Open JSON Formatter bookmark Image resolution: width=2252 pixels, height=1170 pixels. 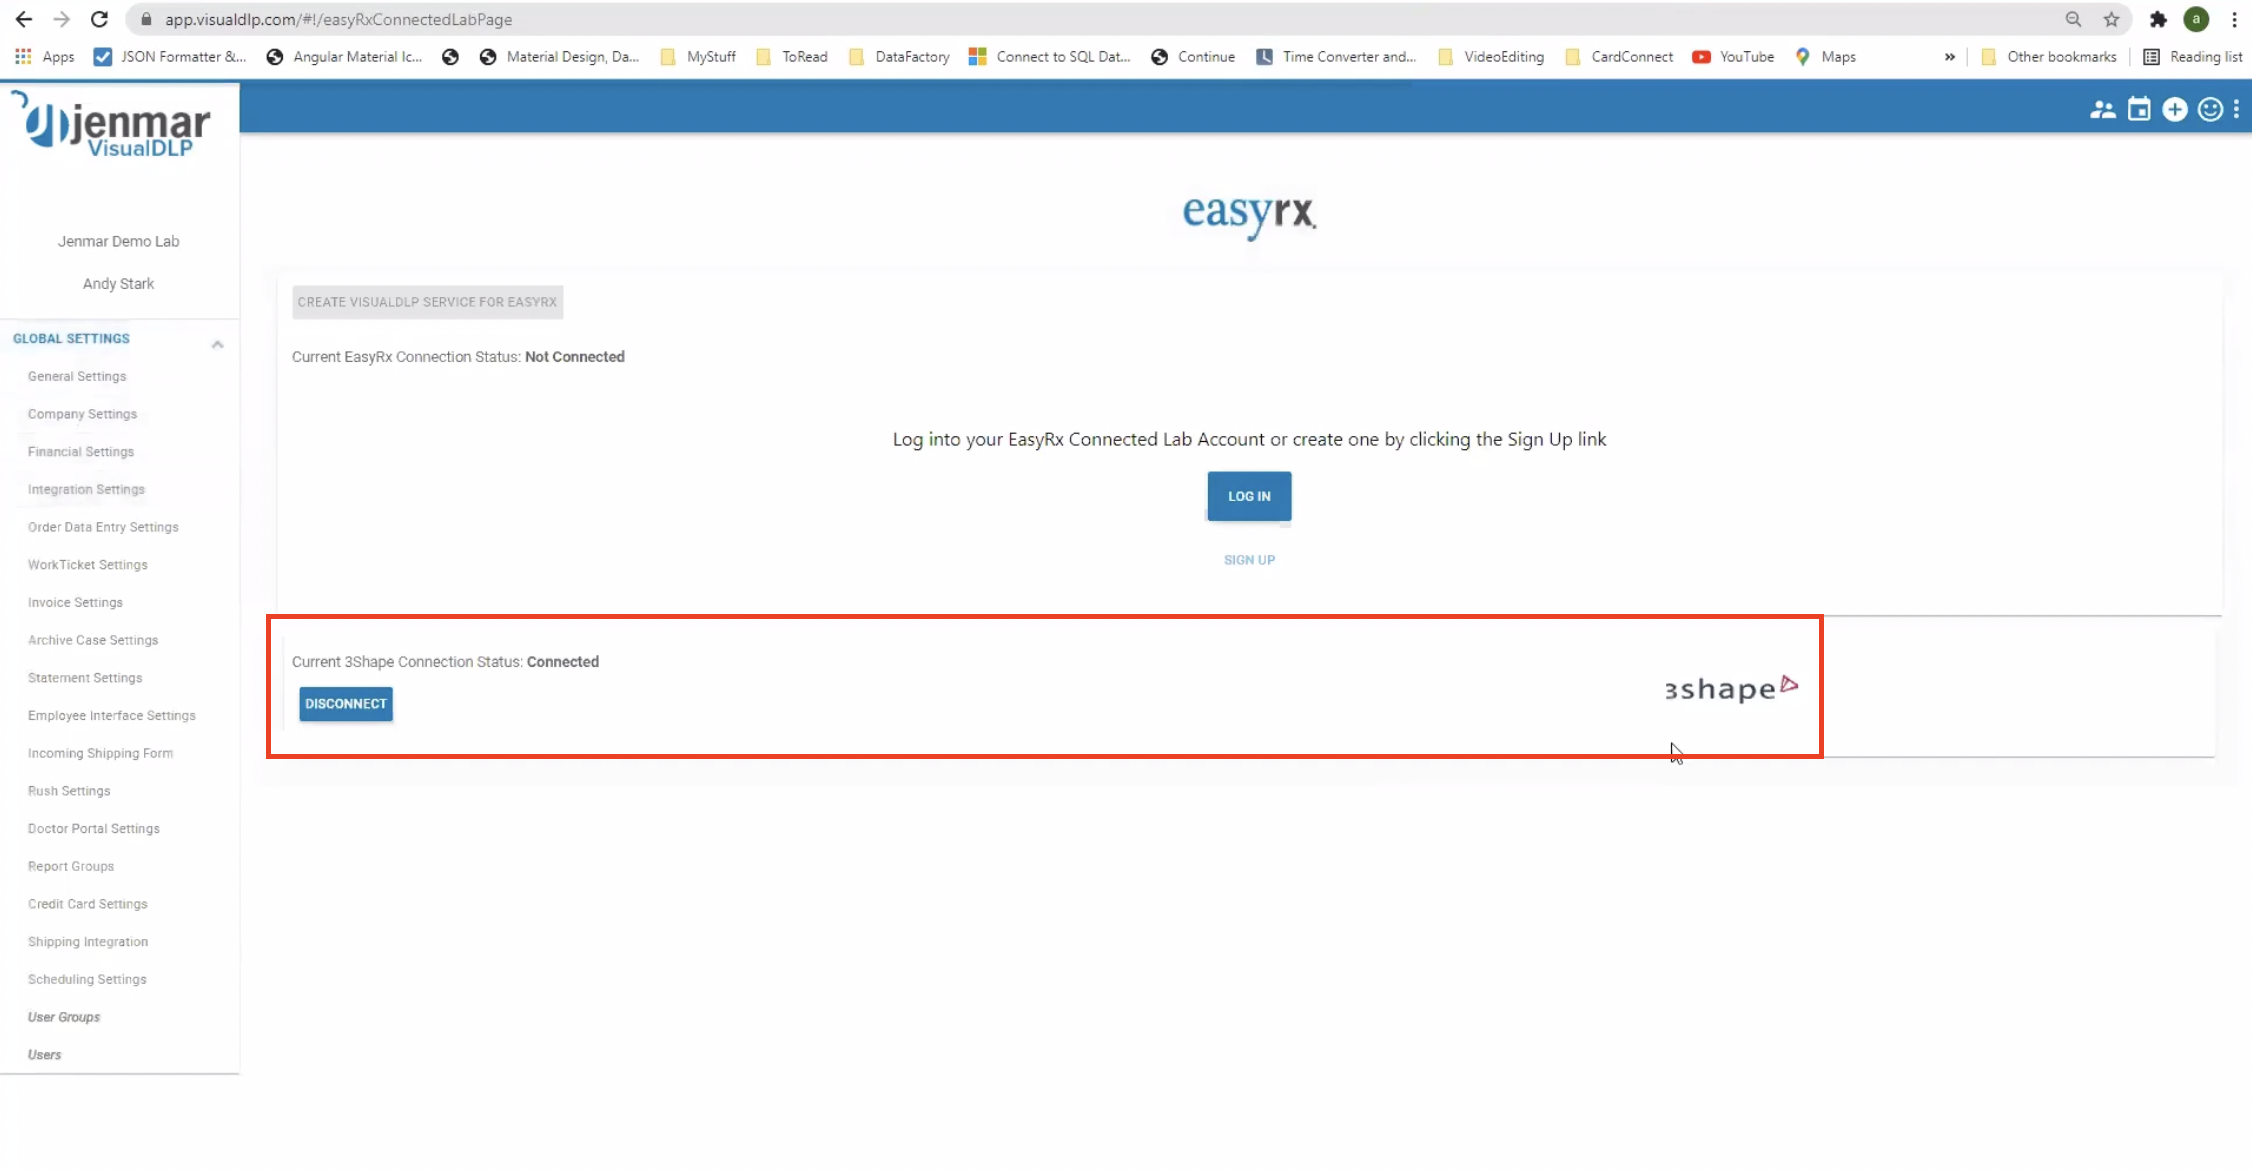coord(170,57)
